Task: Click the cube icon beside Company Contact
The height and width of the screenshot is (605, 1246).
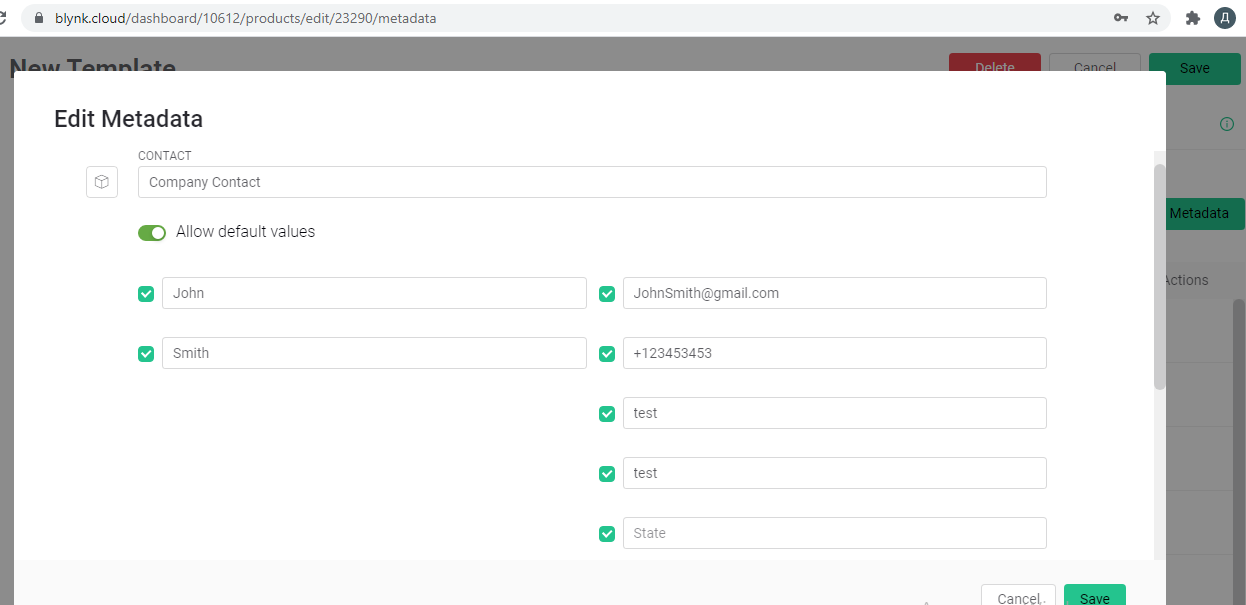Action: (x=102, y=182)
